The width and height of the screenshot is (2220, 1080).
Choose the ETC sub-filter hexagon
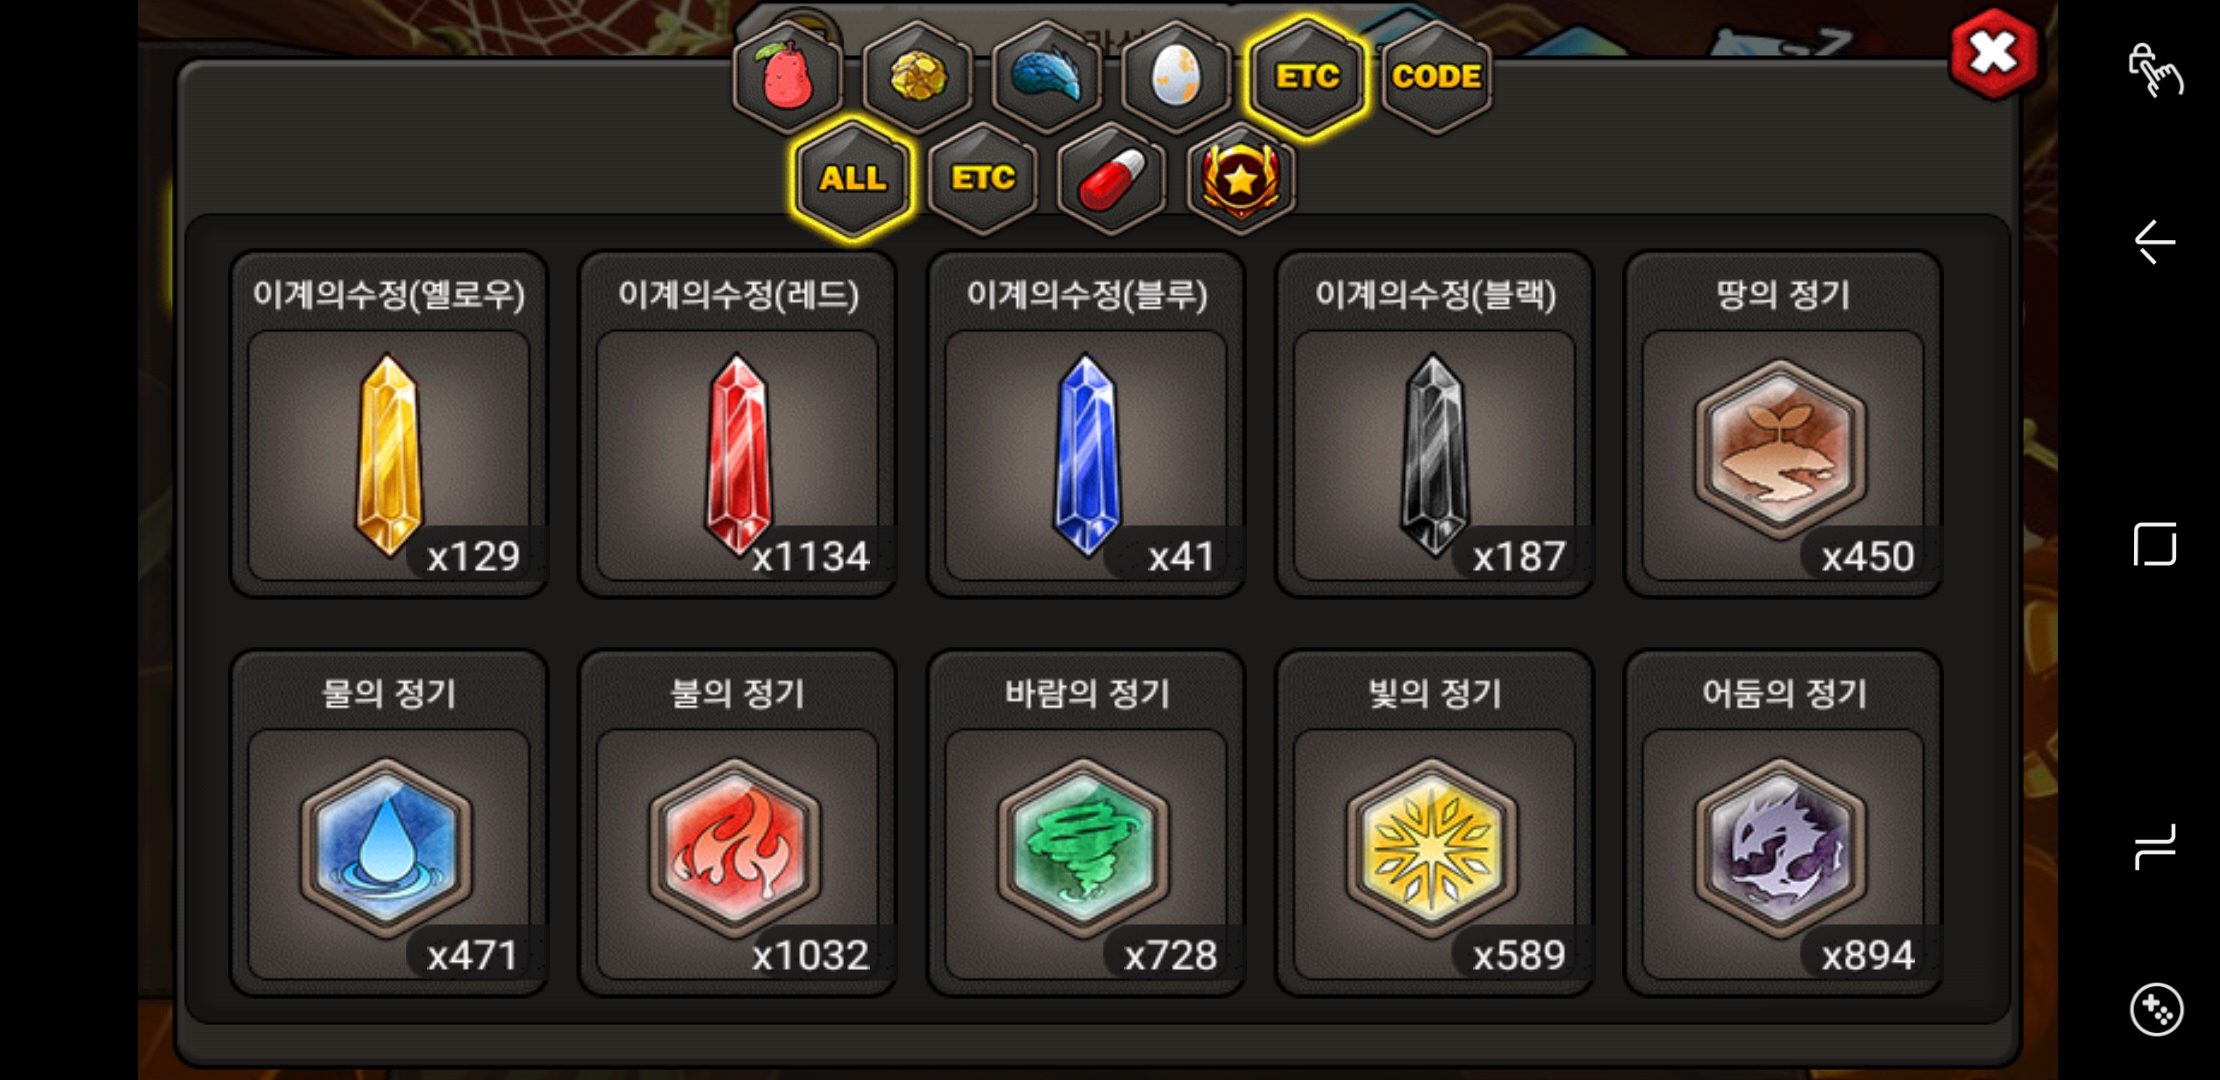click(x=982, y=179)
